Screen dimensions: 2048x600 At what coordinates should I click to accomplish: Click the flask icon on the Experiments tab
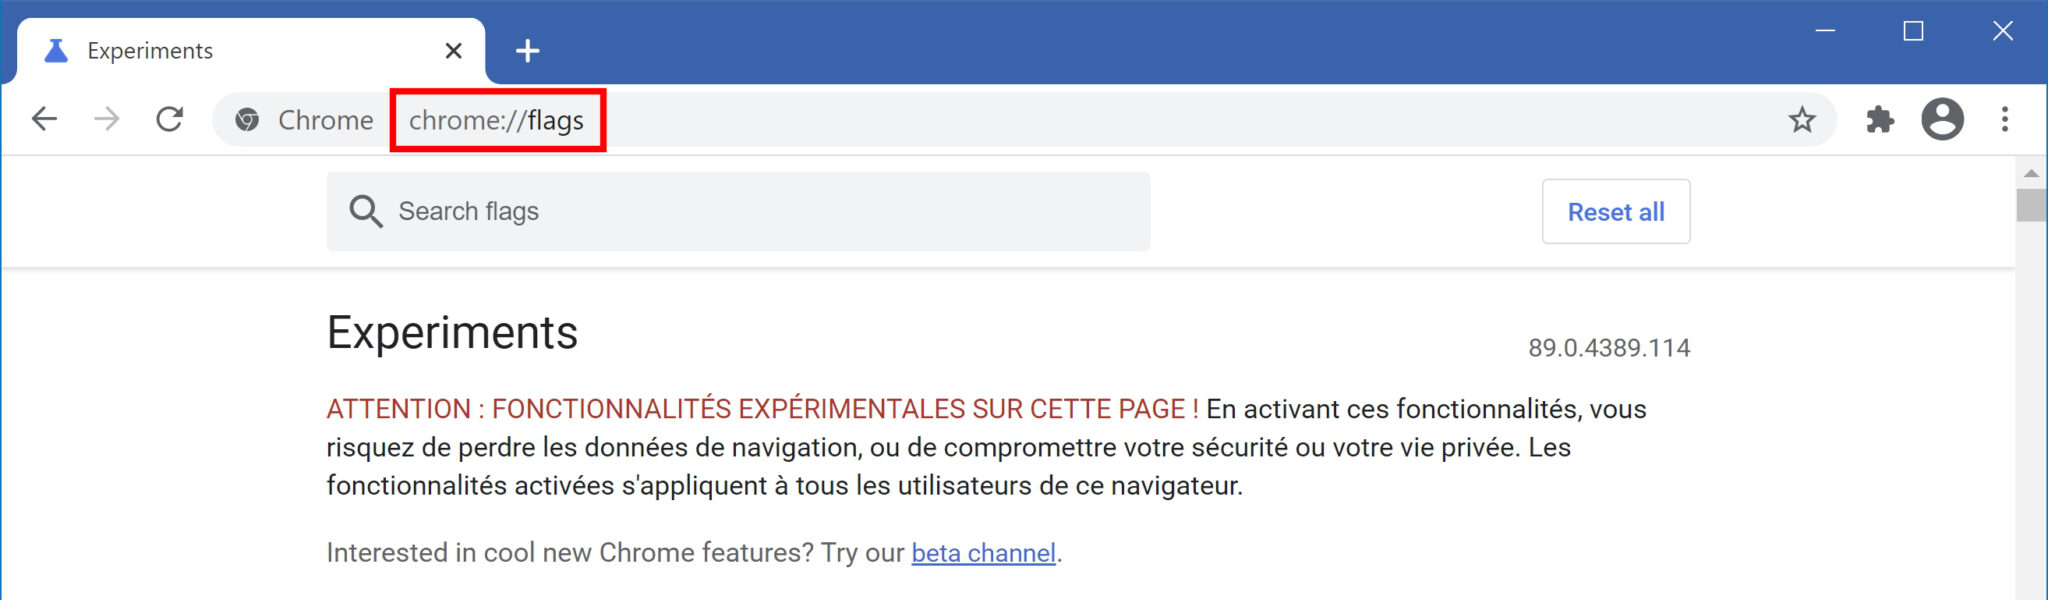tap(56, 50)
